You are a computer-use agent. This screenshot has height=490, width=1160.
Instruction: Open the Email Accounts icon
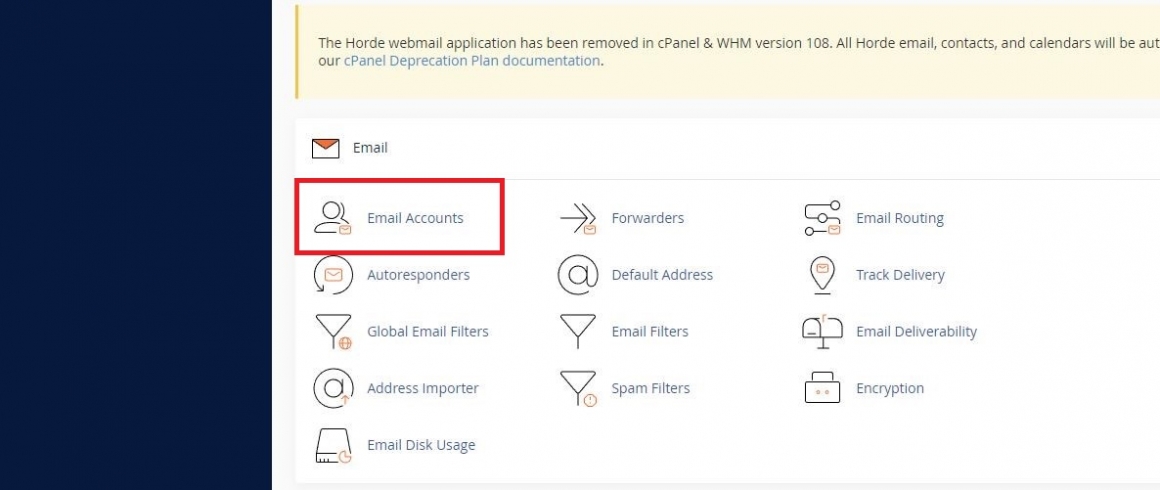(333, 218)
